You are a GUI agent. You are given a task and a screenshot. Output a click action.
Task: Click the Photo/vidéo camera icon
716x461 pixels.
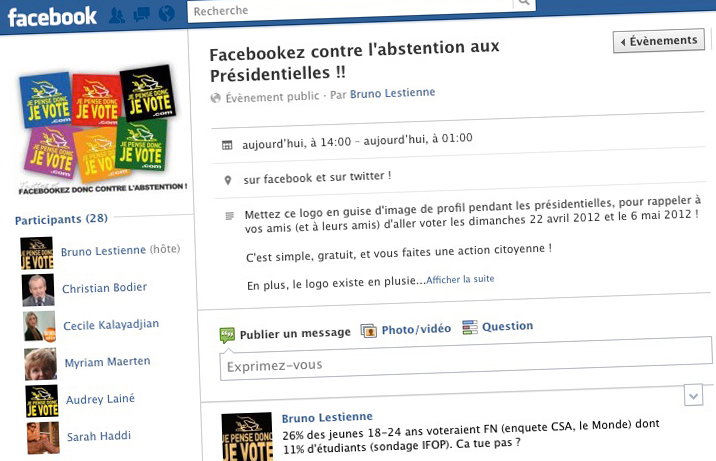click(x=368, y=329)
